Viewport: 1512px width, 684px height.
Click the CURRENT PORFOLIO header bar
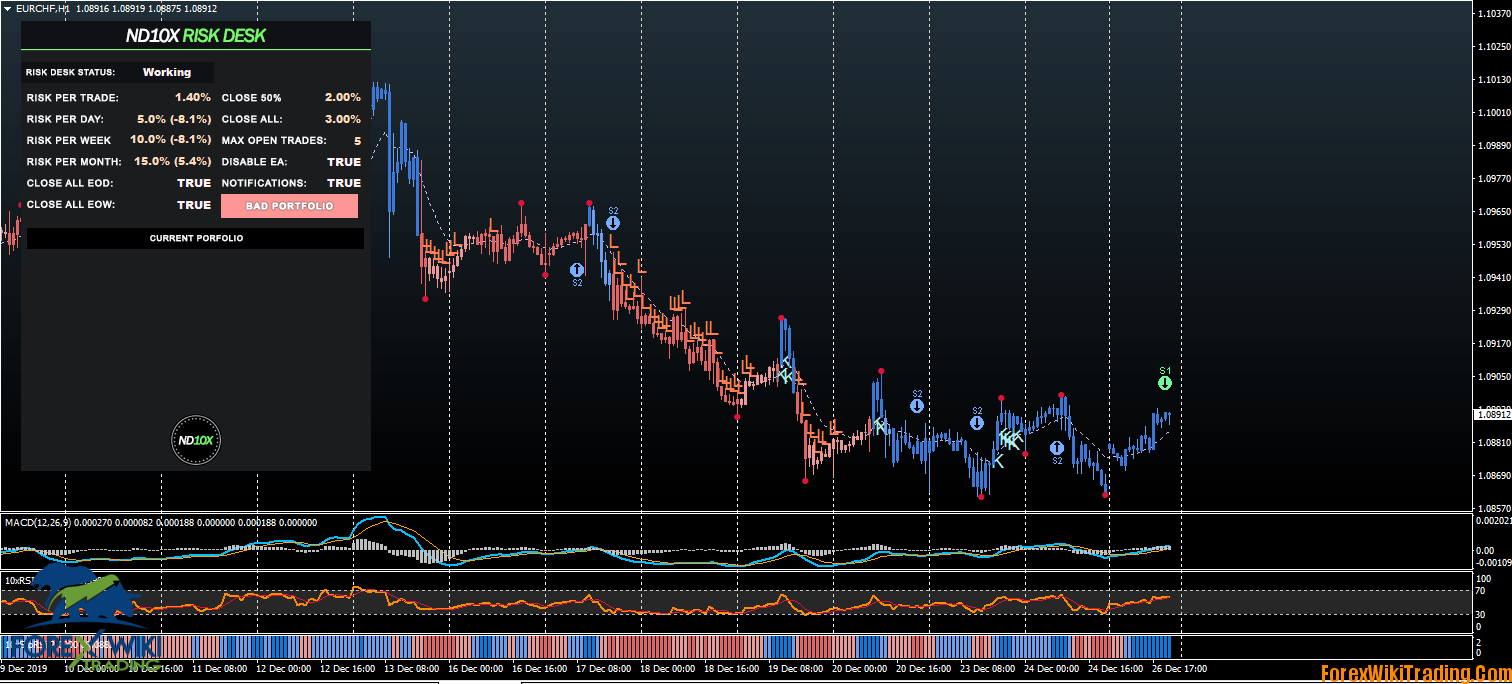pyautogui.click(x=196, y=239)
